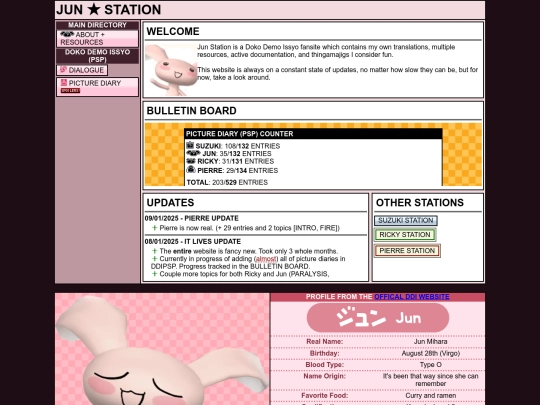540x405 pixels.
Task: Click the waving Jun rabbit image in Welcome
Action: coord(171,70)
